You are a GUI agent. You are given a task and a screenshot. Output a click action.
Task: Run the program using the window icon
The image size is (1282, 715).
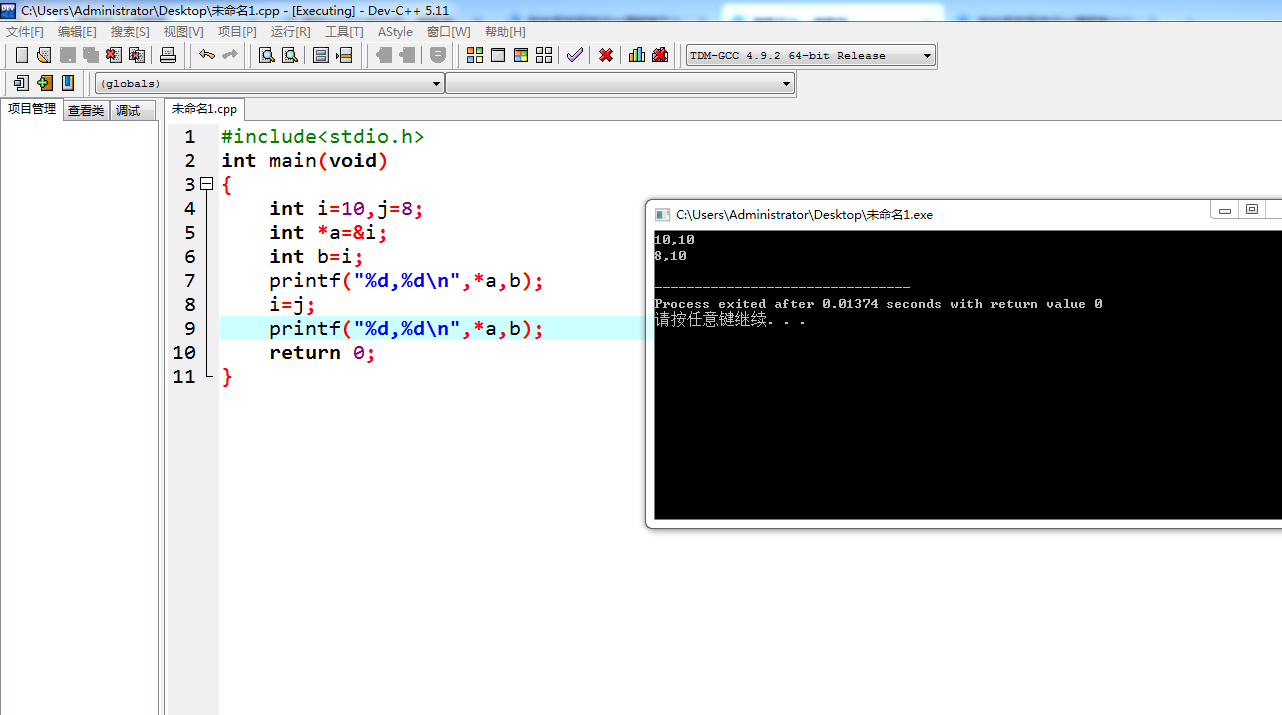(x=498, y=55)
